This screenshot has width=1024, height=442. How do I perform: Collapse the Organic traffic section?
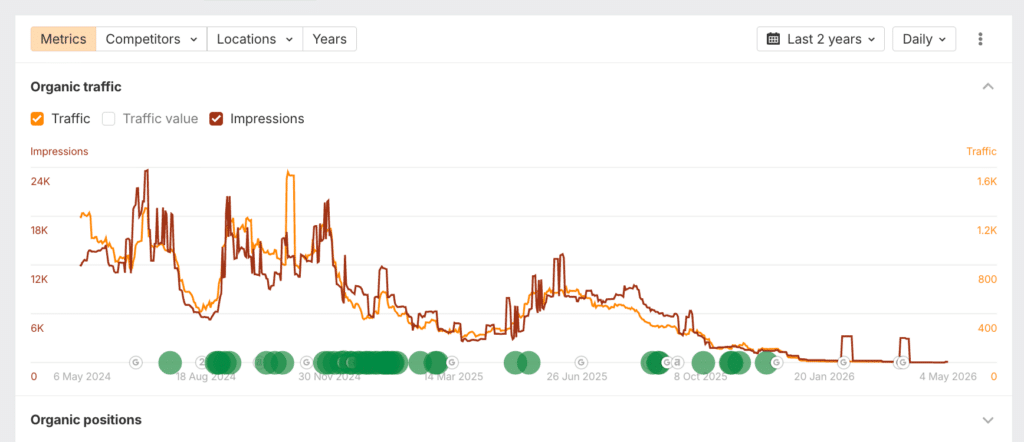tap(988, 86)
